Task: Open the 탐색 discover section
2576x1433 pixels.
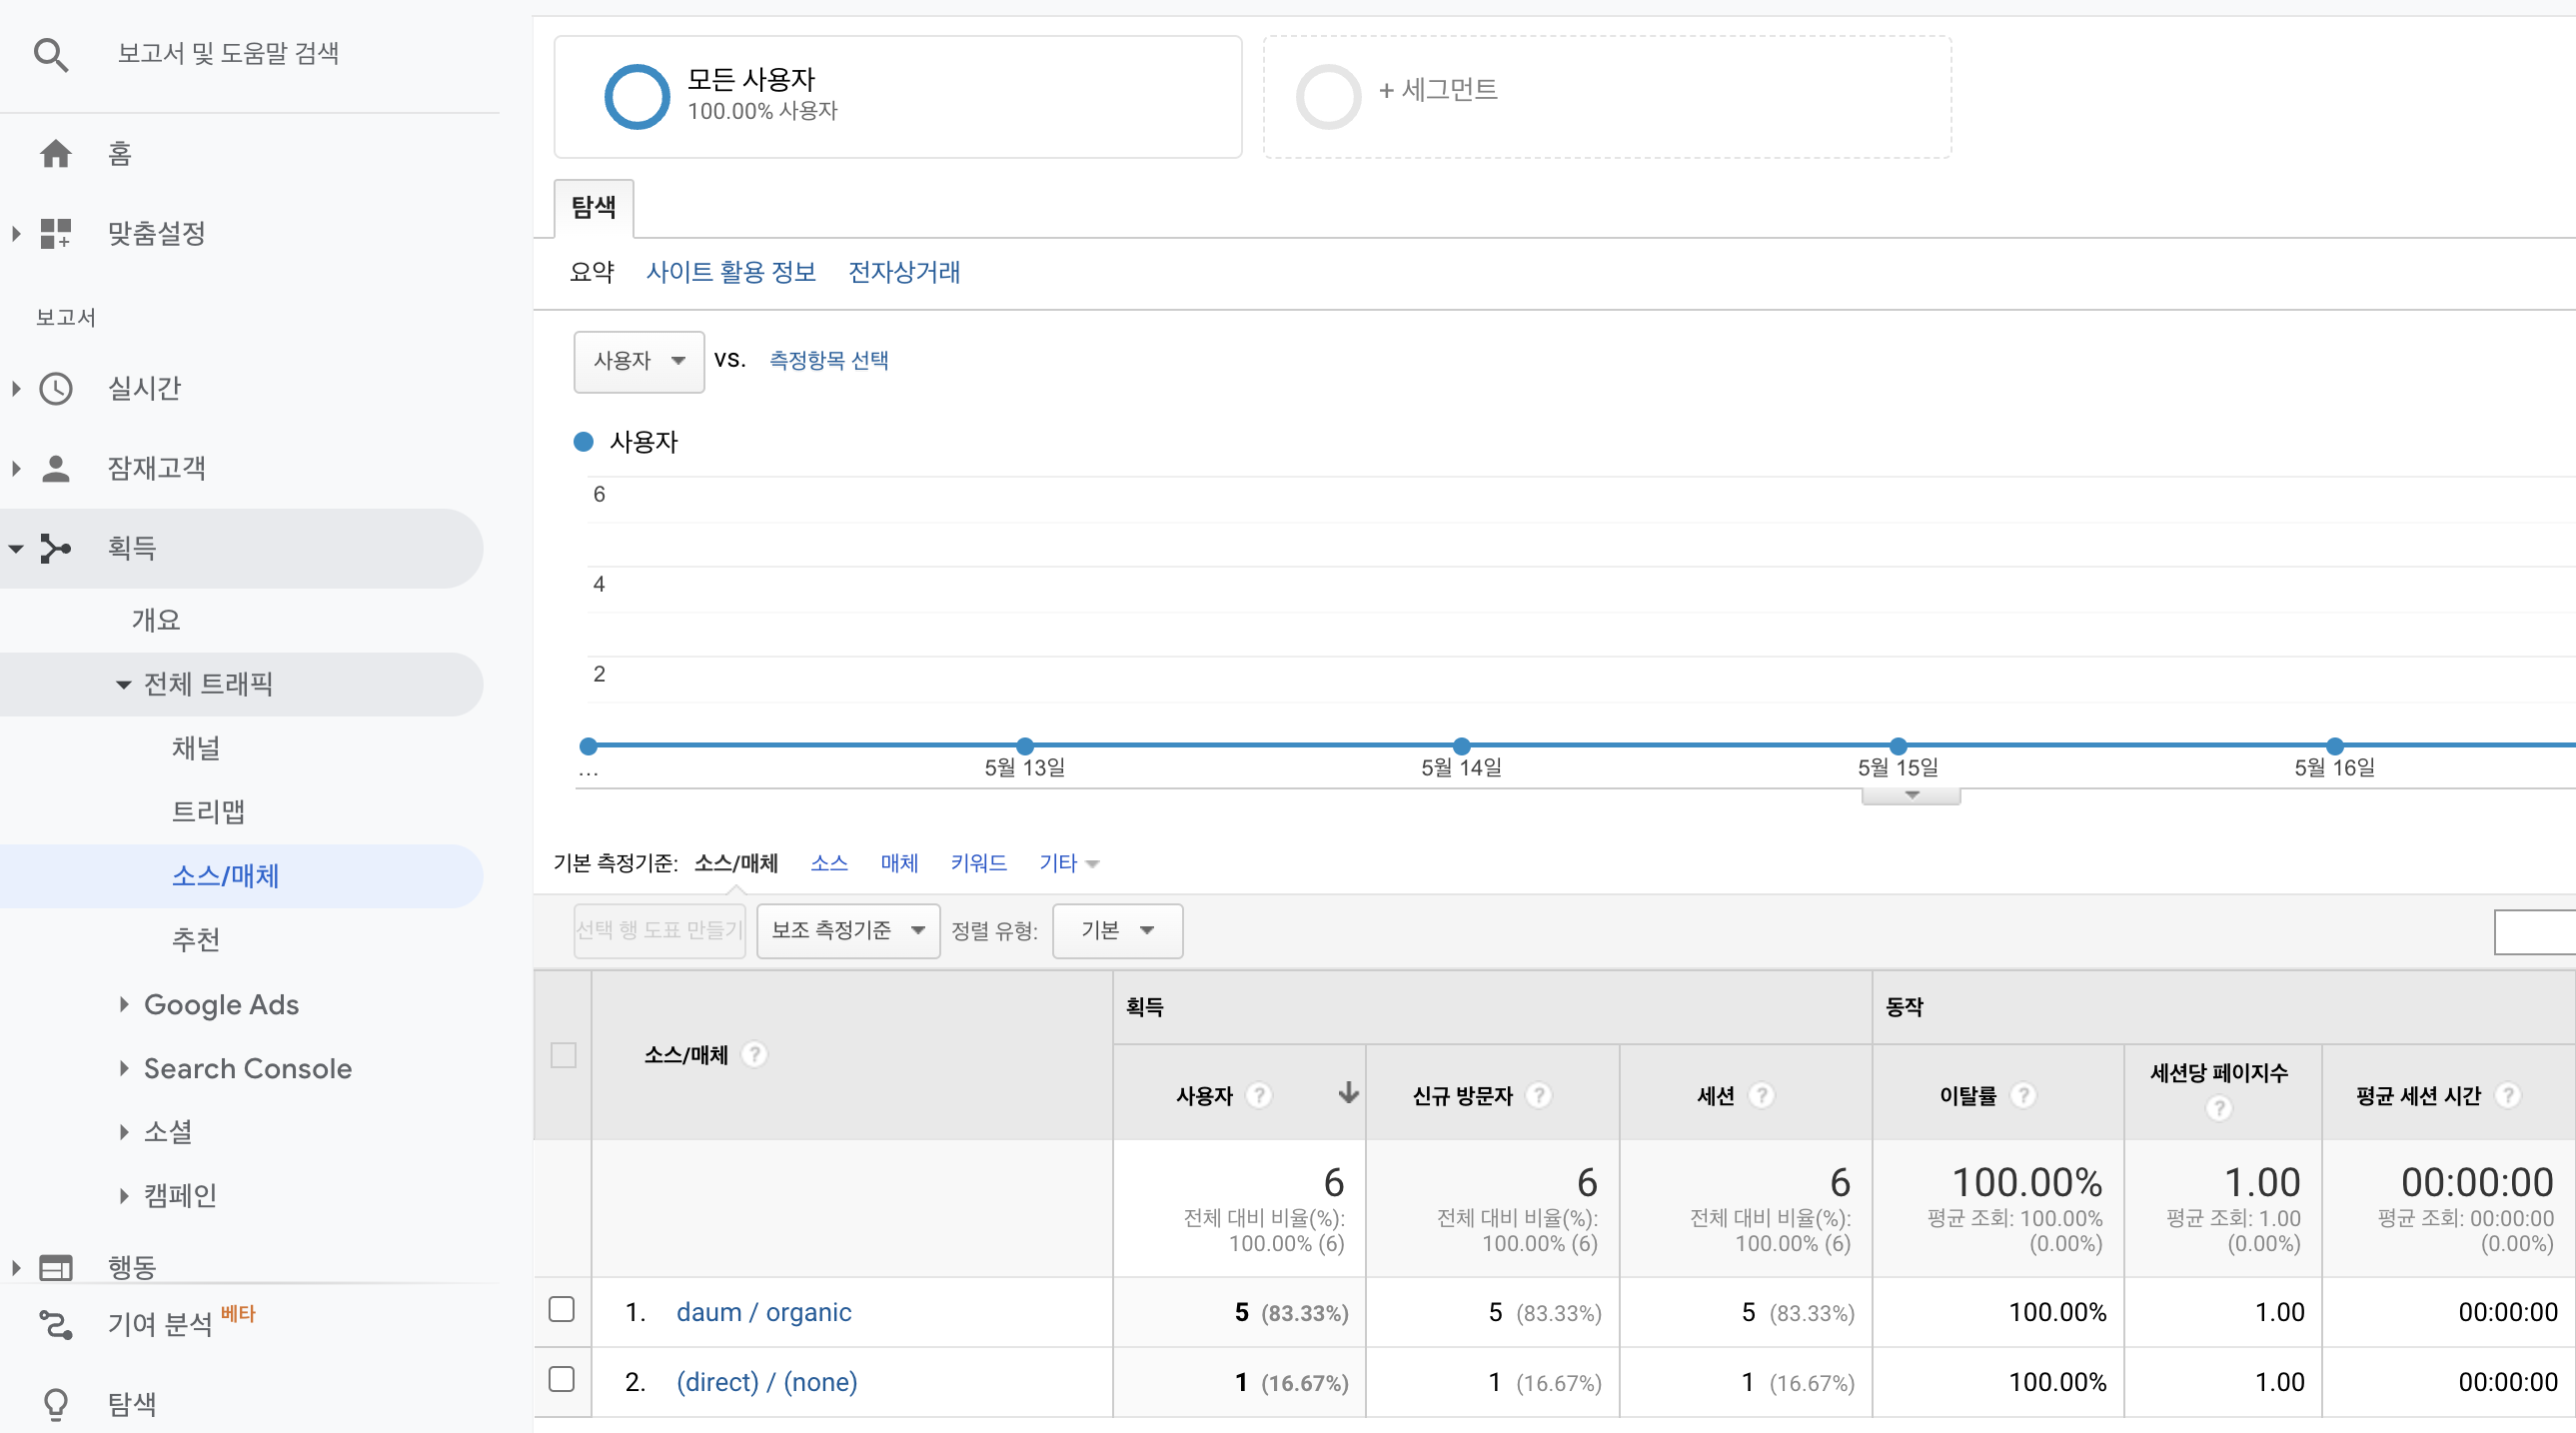Action: click(x=56, y=1403)
